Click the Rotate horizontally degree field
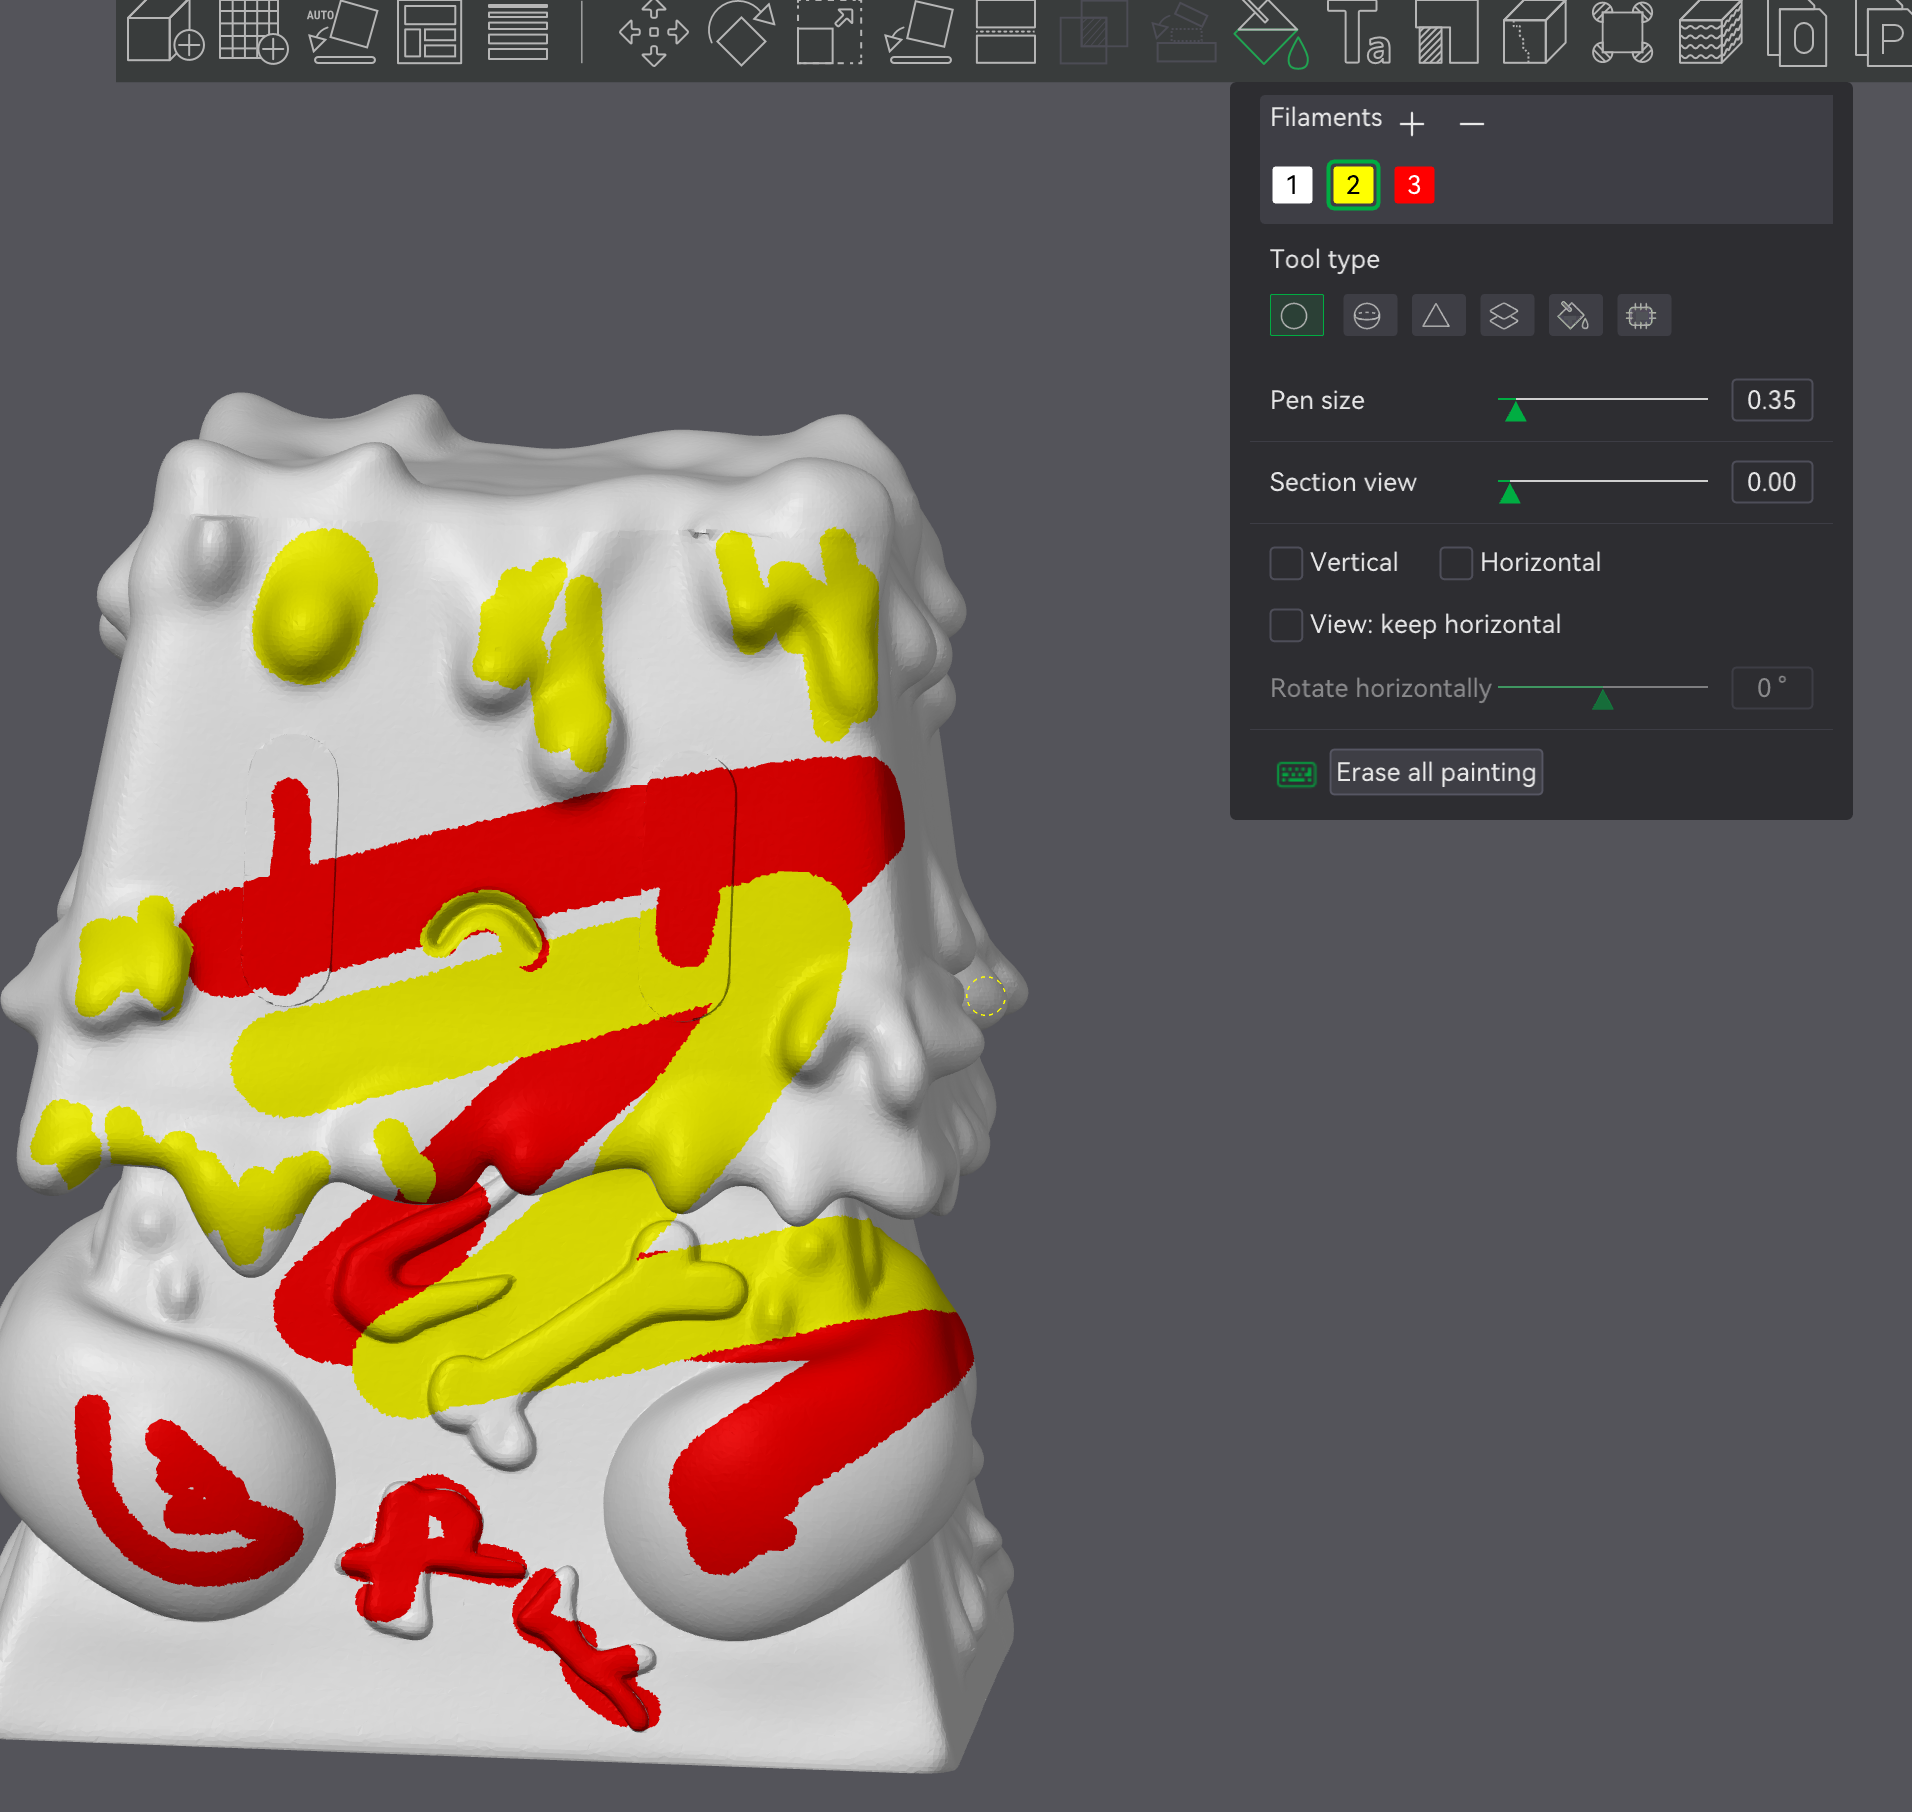The image size is (1912, 1812). [1771, 688]
